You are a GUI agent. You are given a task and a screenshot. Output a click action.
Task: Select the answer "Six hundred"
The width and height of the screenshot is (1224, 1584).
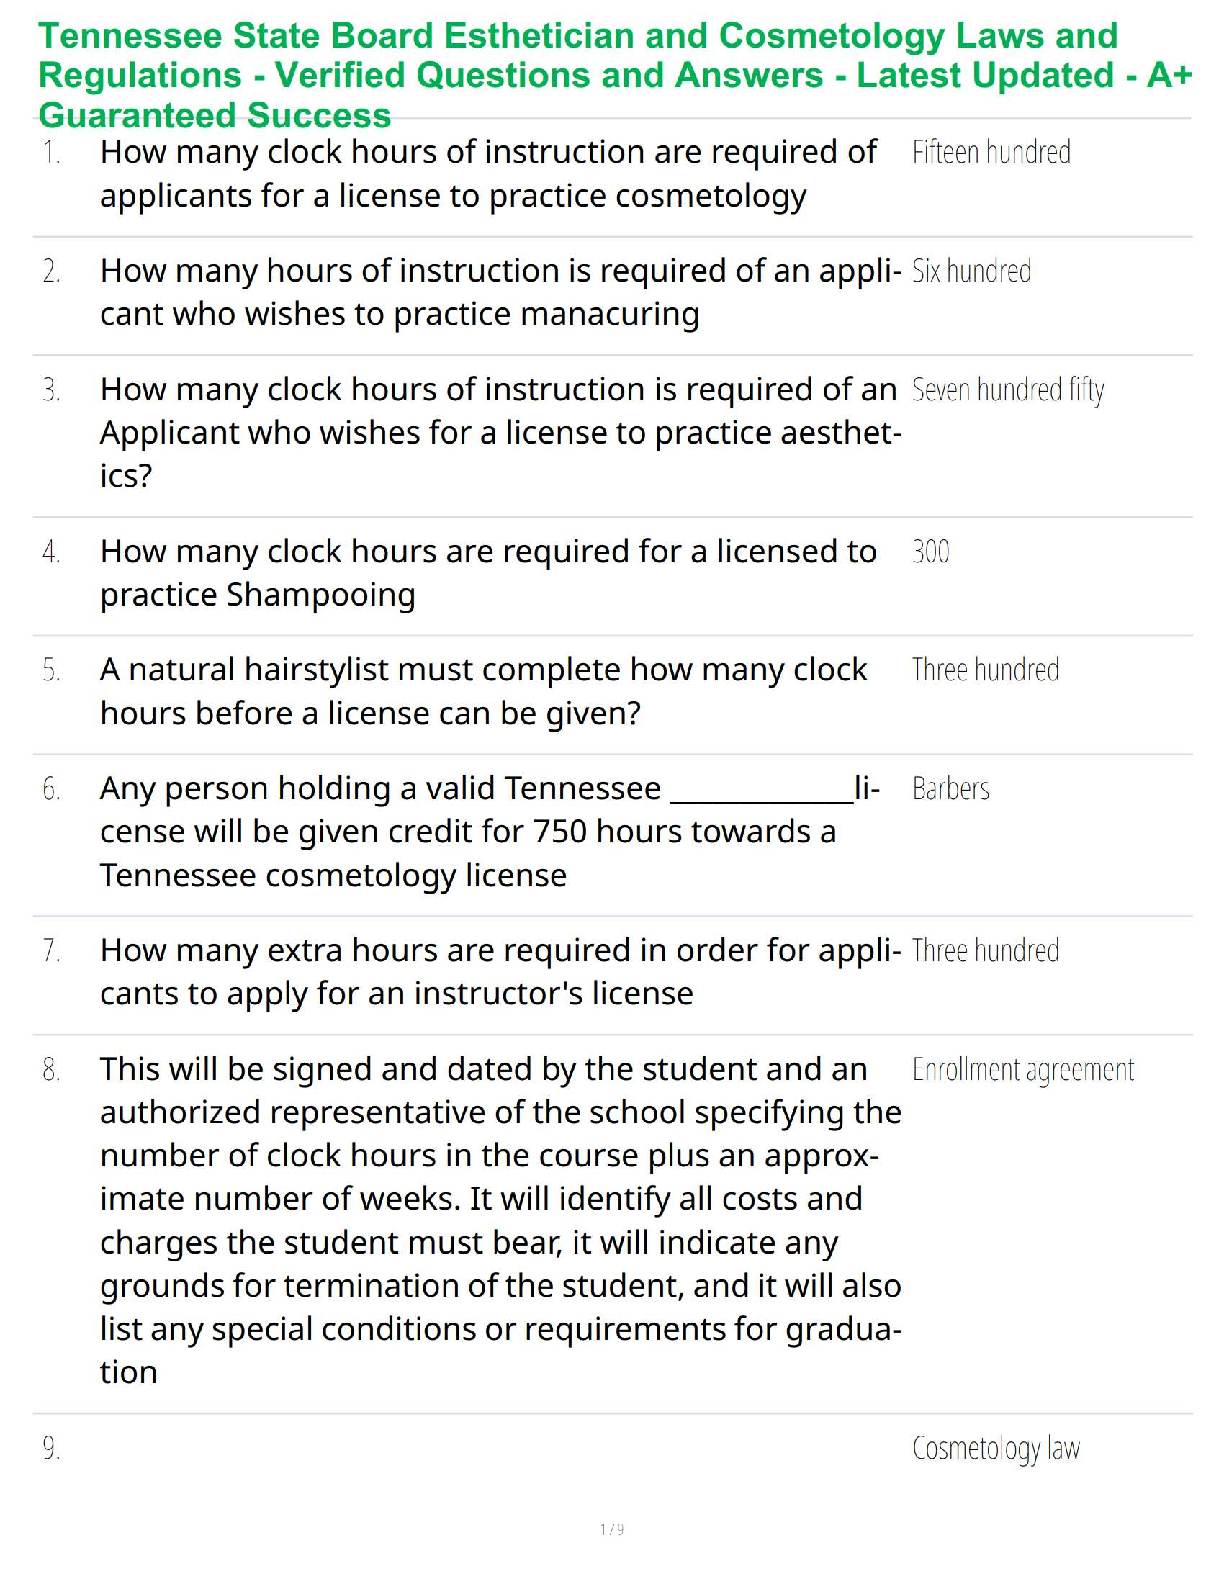971,271
